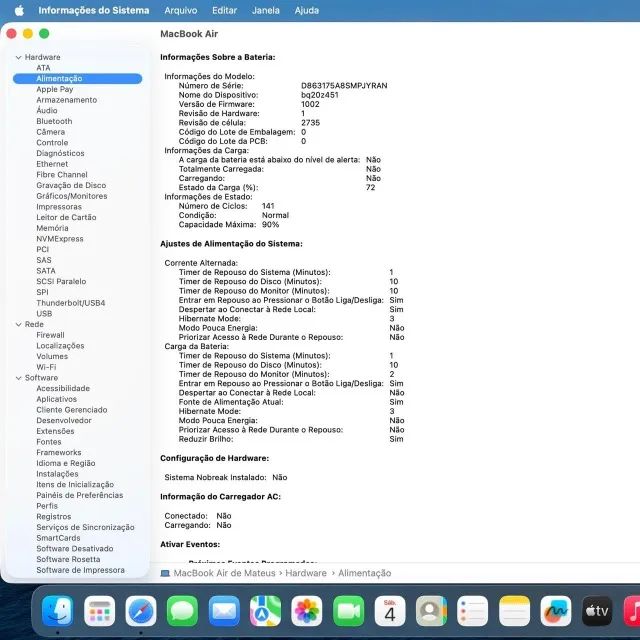Image resolution: width=640 pixels, height=640 pixels.
Task: Select Alimentação in sidebar
Action: (x=78, y=78)
